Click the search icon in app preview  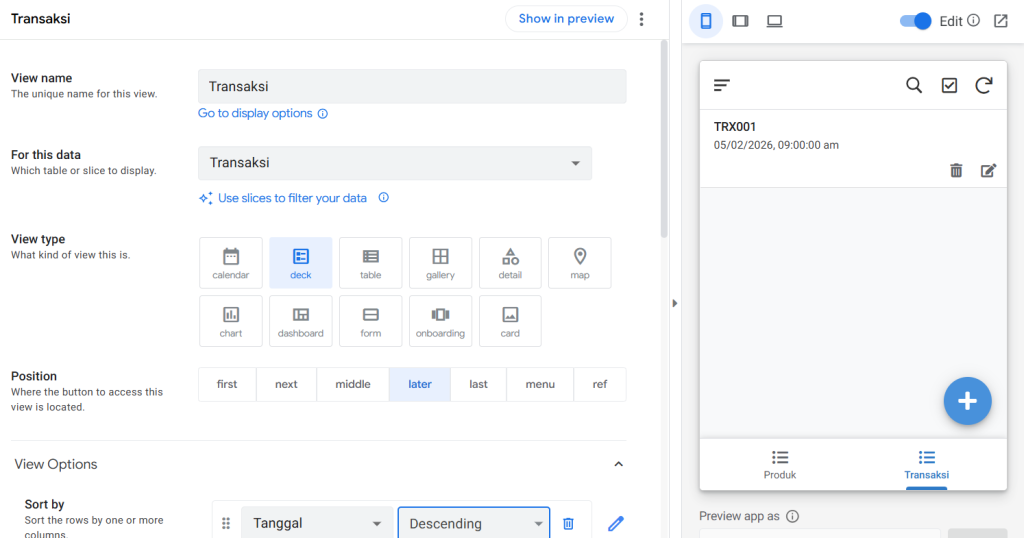point(914,85)
